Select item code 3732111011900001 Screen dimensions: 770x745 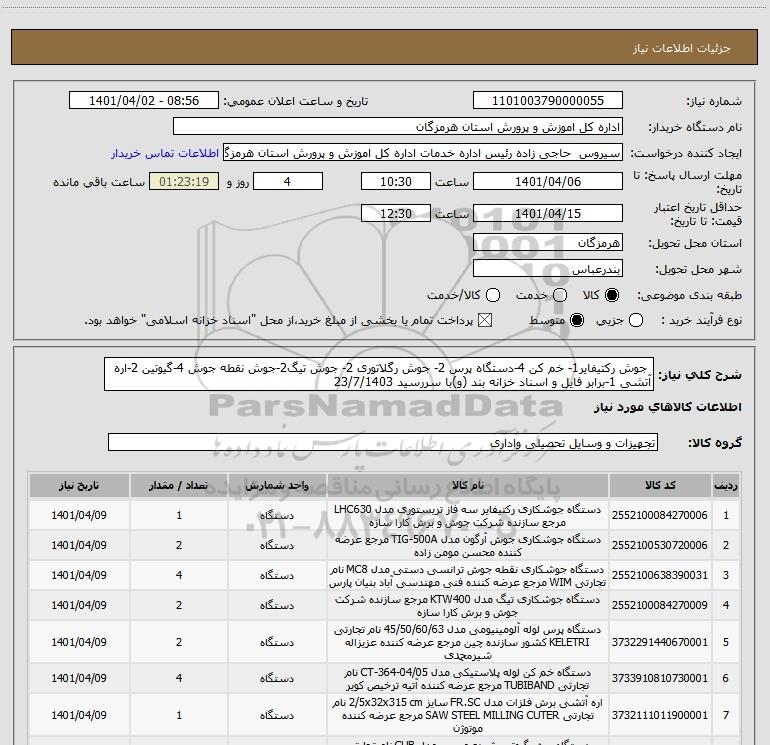[660, 715]
